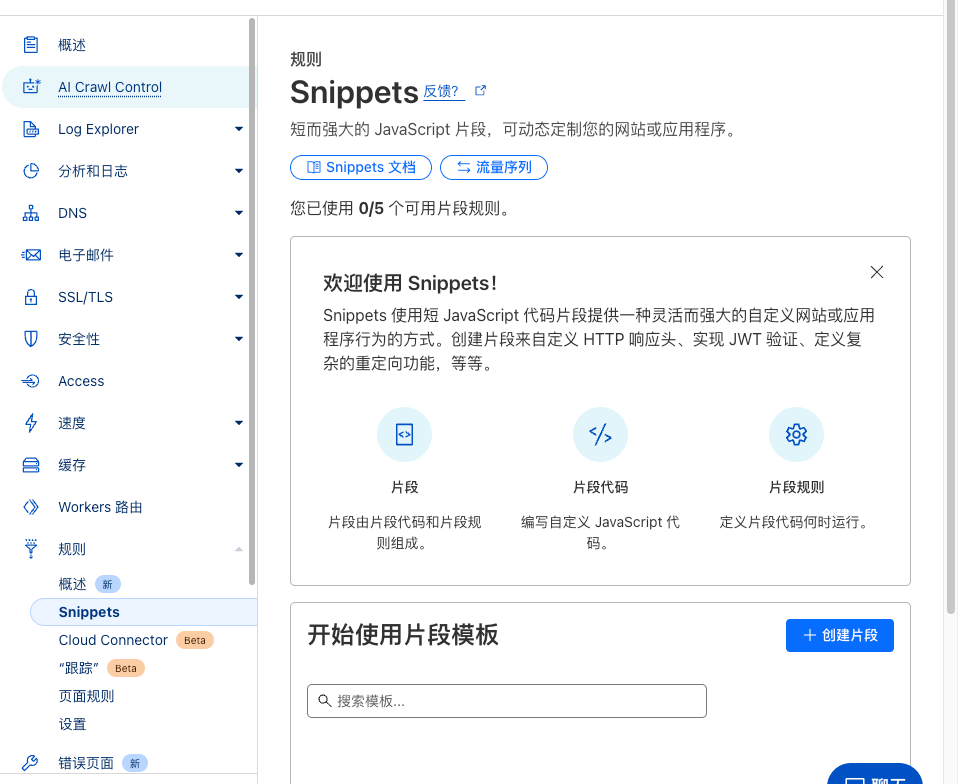Collapse the 规则 section arrow
The image size is (958, 784).
point(238,549)
